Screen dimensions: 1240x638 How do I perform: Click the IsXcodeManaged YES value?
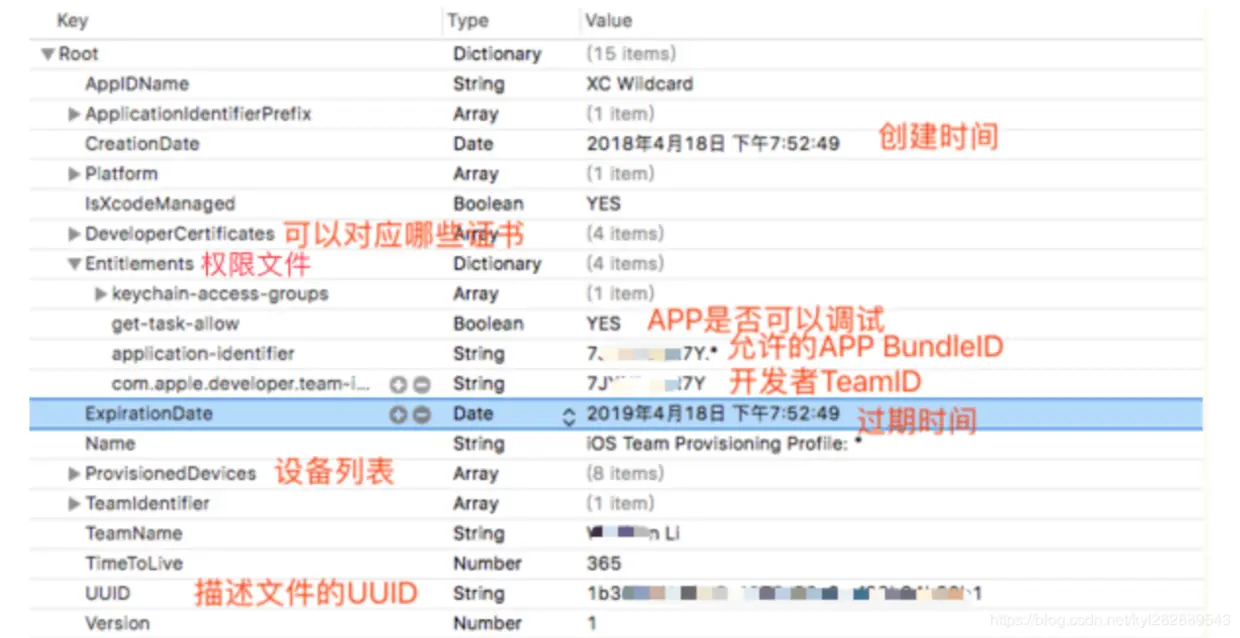point(603,204)
